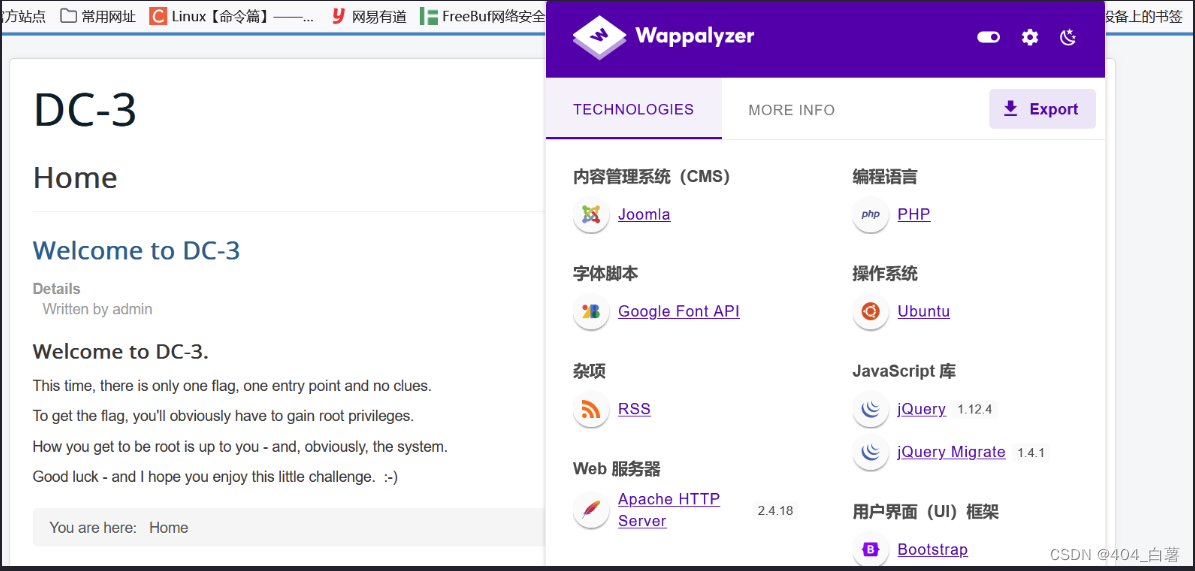Click the Joomla icon
1195x571 pixels.
click(591, 215)
